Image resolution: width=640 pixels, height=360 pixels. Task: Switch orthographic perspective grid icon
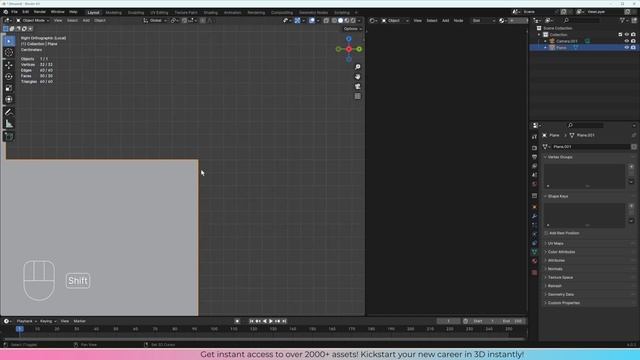(358, 96)
